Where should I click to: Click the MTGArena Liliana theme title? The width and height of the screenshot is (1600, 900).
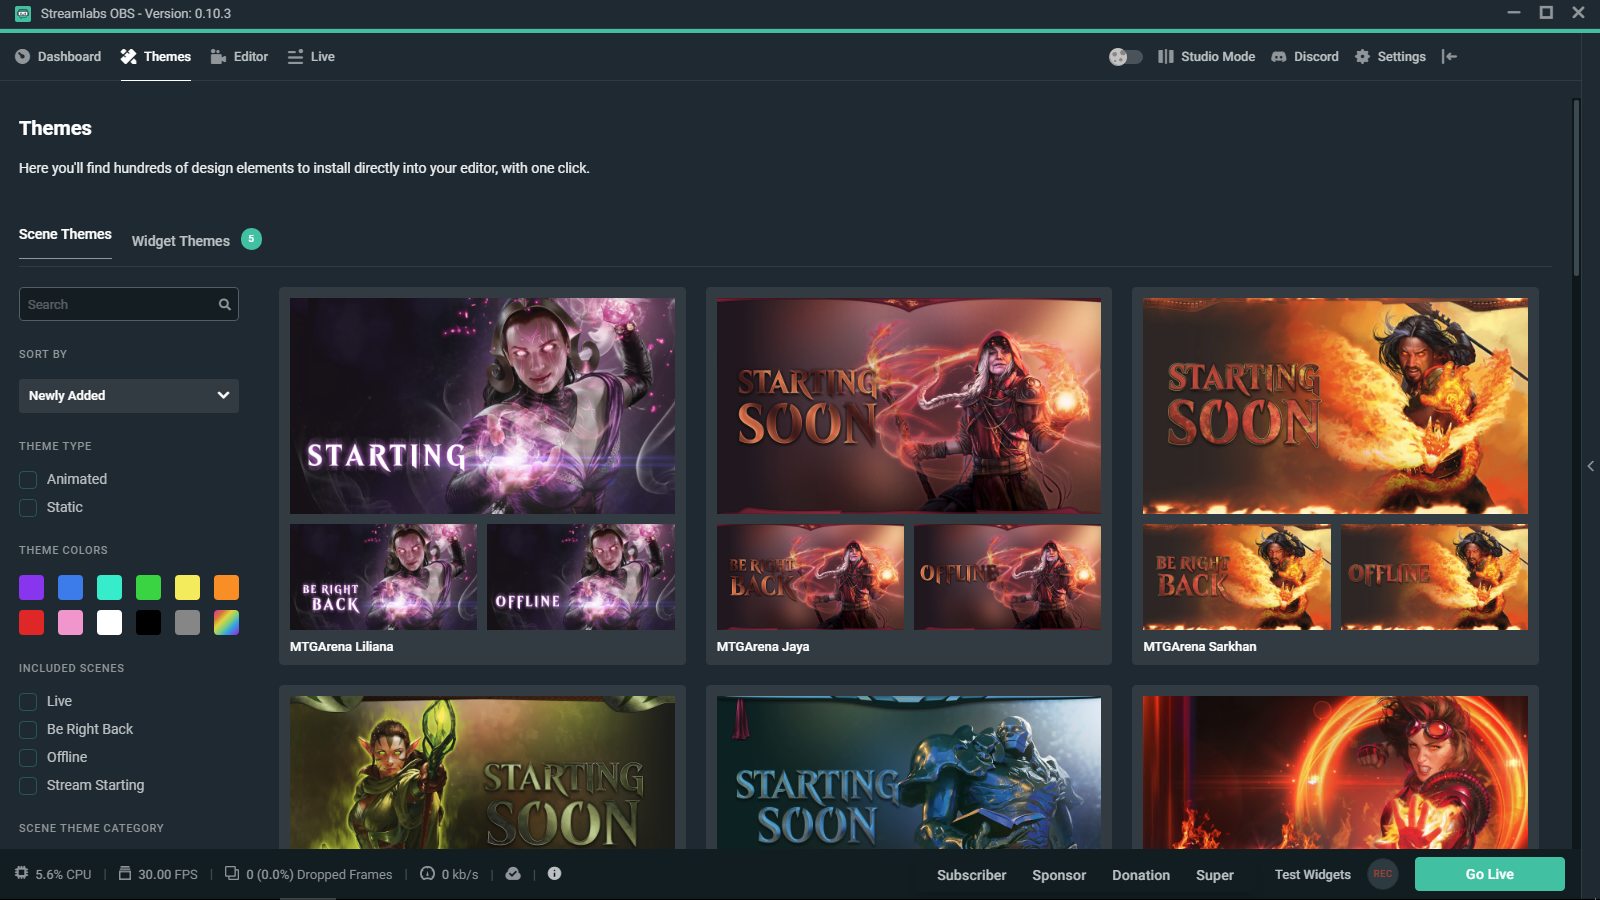coord(342,647)
